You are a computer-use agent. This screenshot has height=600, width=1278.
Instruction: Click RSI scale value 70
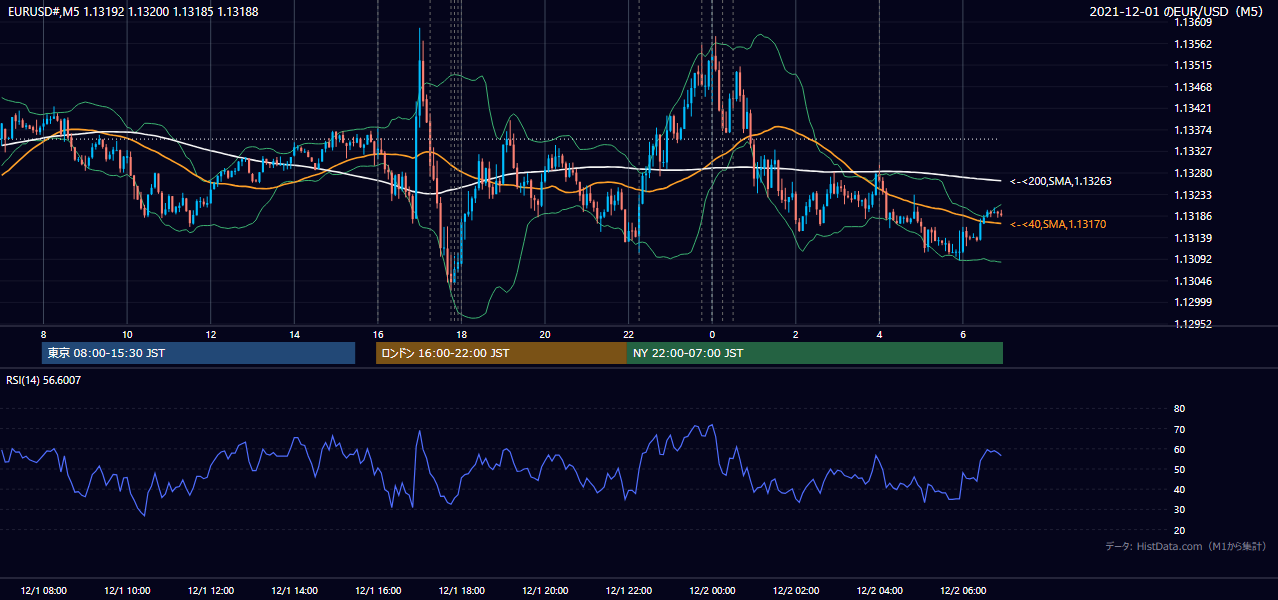point(1179,429)
